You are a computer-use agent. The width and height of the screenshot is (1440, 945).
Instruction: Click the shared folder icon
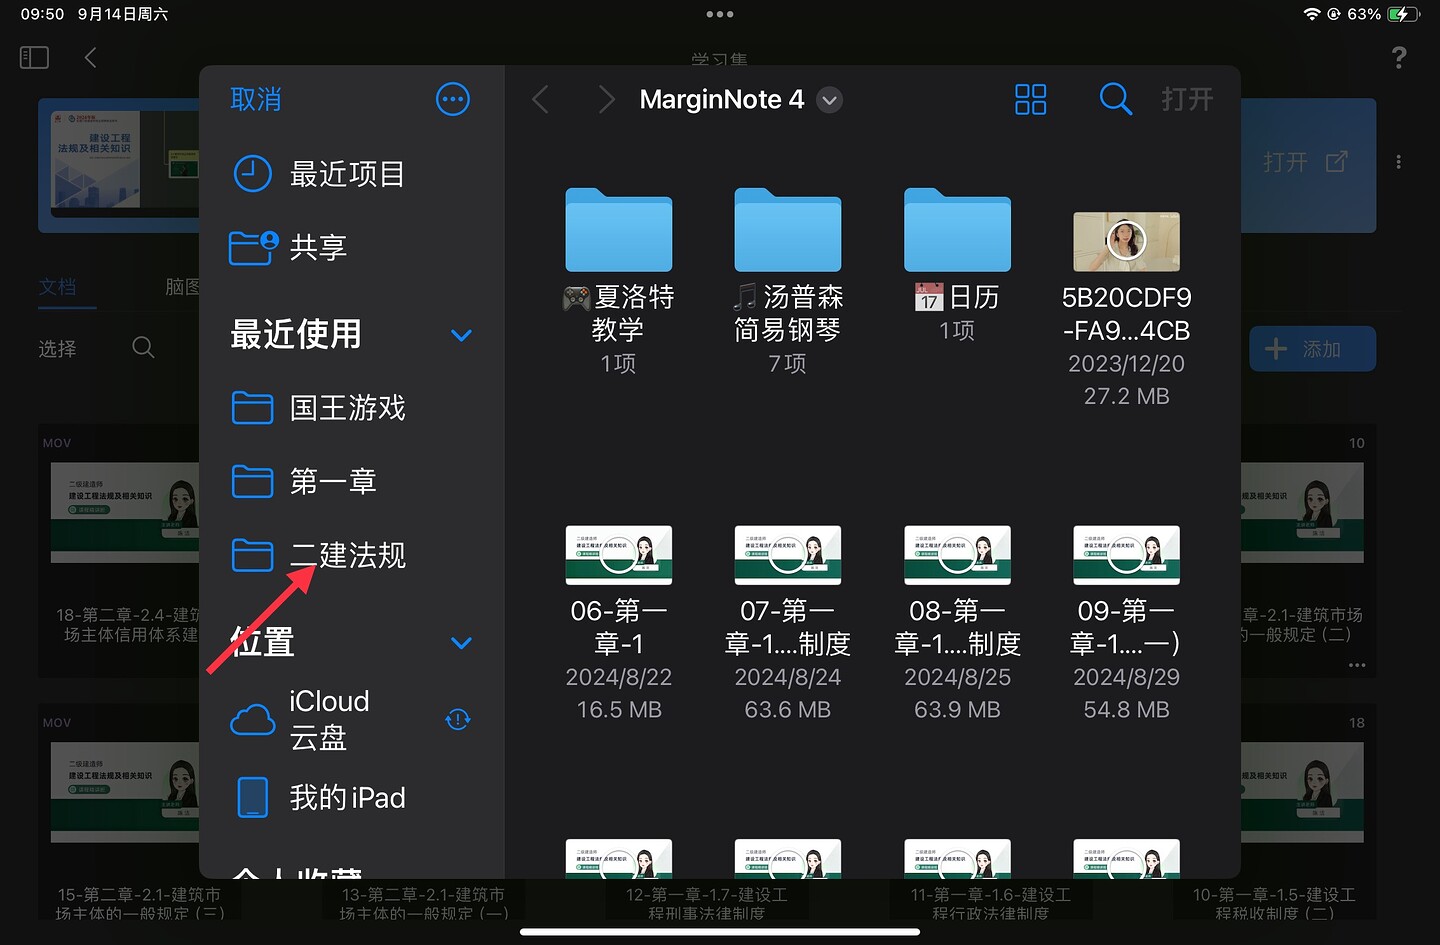253,247
